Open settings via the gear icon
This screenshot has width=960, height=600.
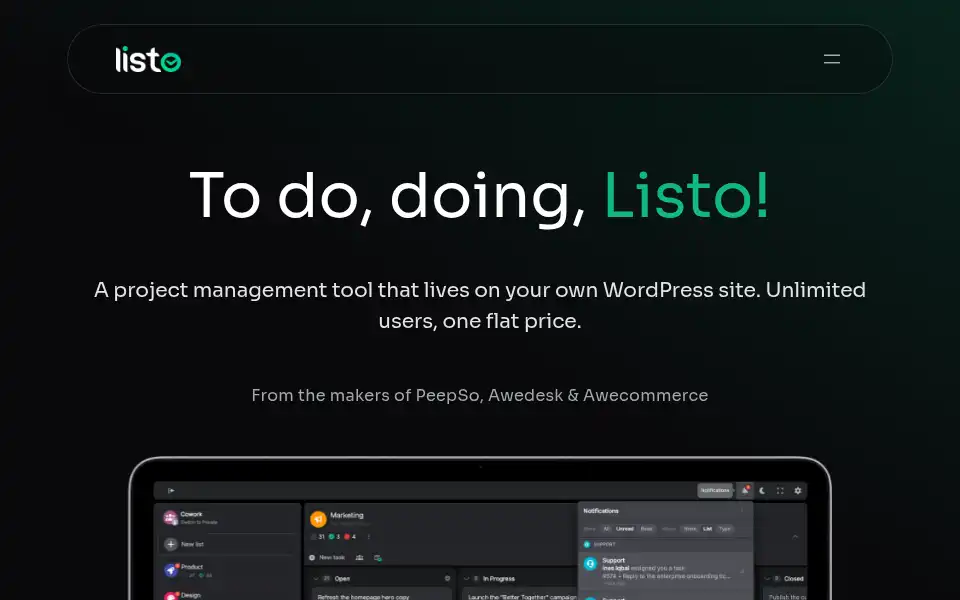[798, 490]
